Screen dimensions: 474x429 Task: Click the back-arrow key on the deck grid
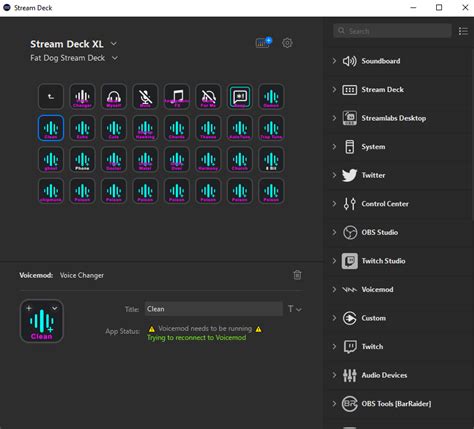pos(51,97)
